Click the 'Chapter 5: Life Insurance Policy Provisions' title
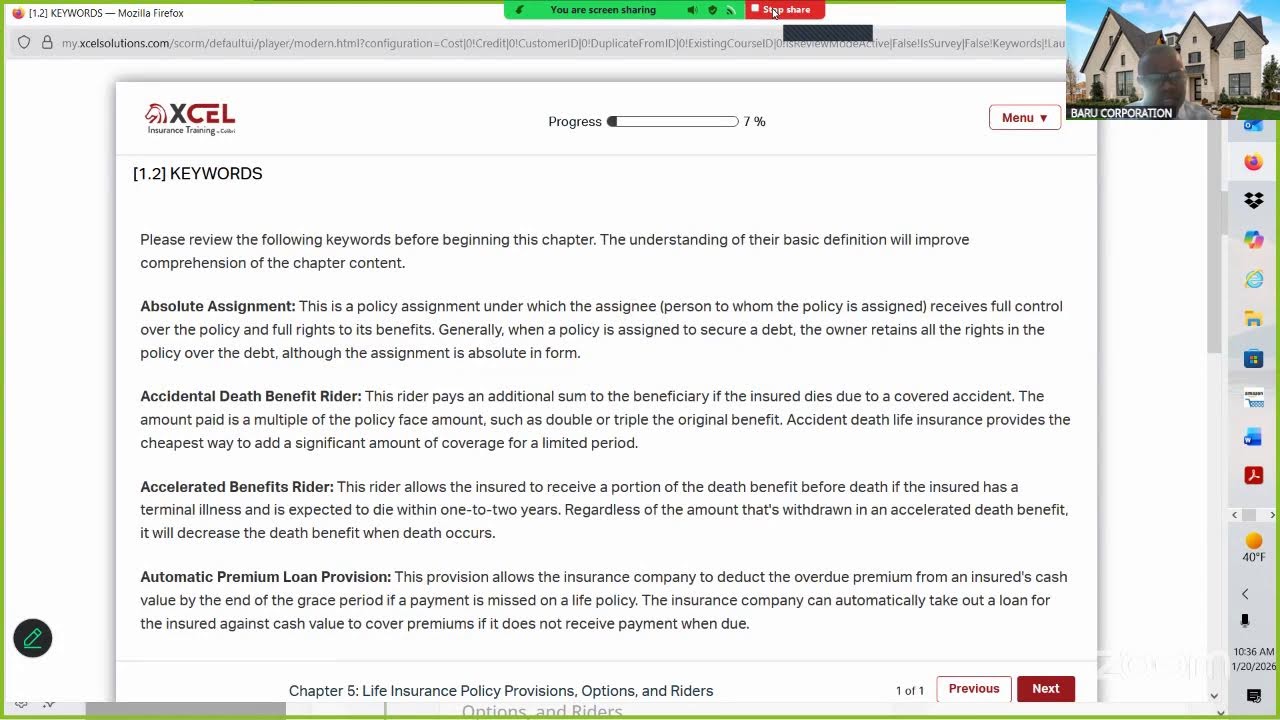The width and height of the screenshot is (1280, 720). [501, 691]
